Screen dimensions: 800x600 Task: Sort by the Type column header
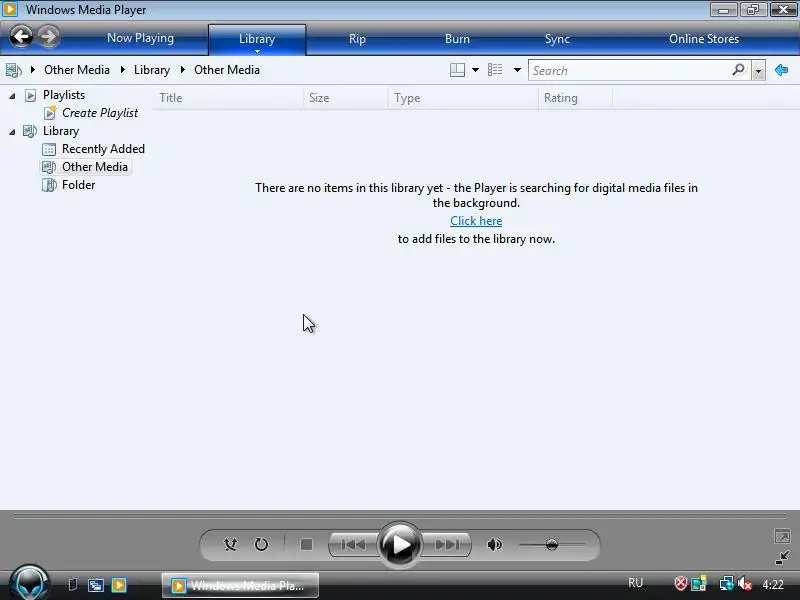pyautogui.click(x=463, y=98)
